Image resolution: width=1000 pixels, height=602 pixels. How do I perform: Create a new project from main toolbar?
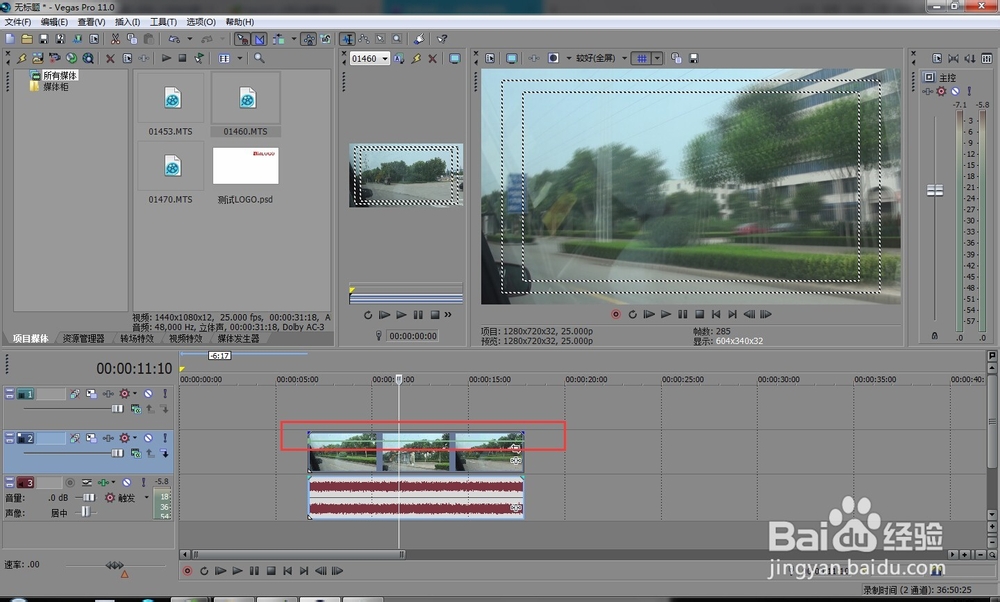coord(10,39)
